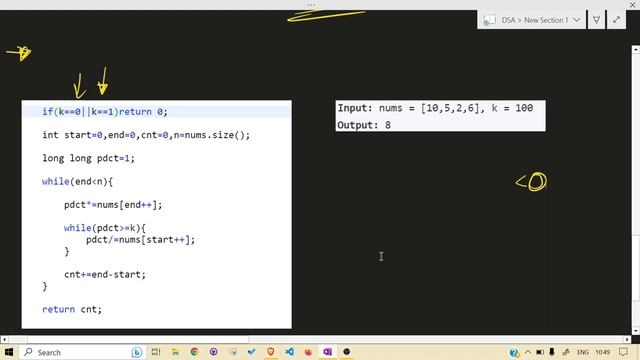Screen dimensions: 640x360
Task: Open Task View from the taskbar
Action: (x=156, y=352)
